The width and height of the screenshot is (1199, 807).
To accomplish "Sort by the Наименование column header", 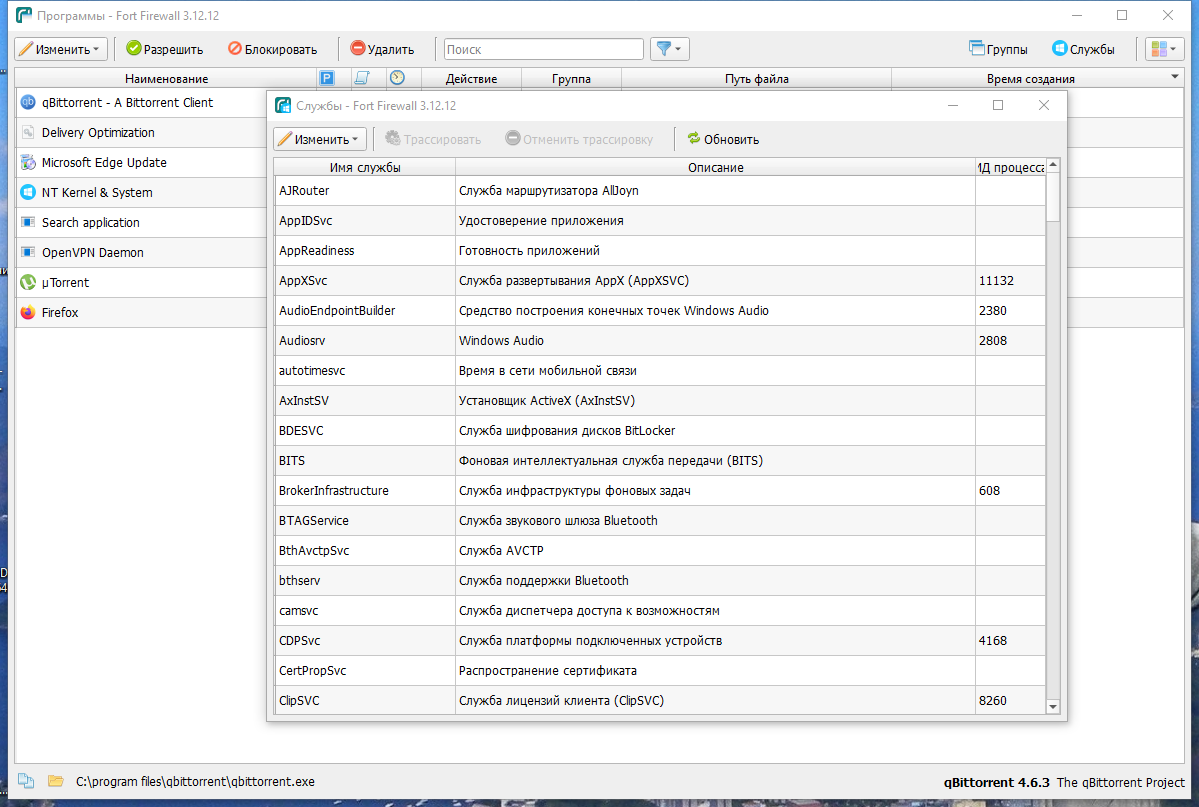I will pos(166,78).
